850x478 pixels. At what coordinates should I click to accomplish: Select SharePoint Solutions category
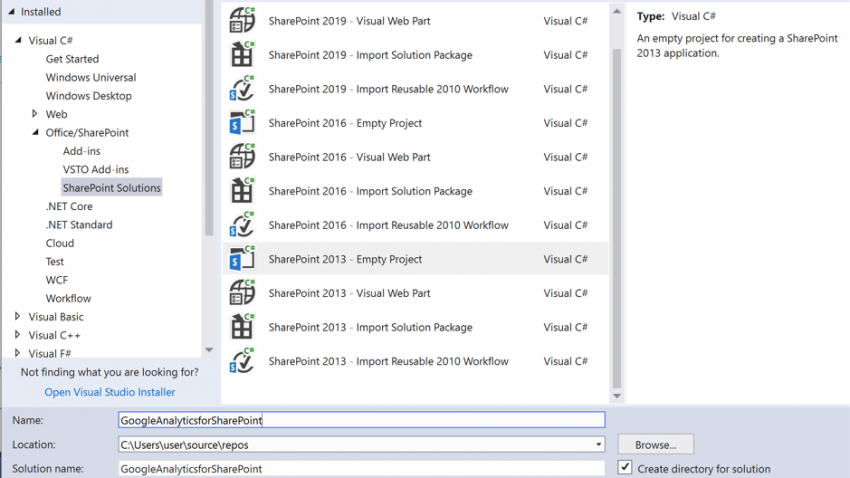(112, 188)
